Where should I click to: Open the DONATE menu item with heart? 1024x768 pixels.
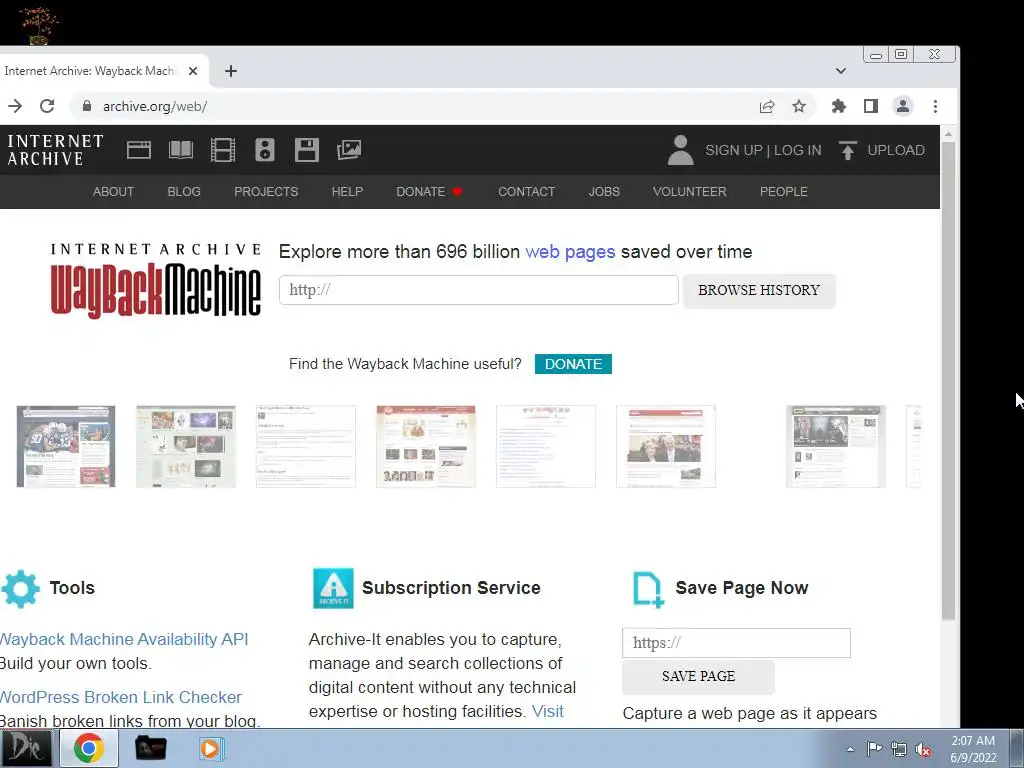(x=429, y=192)
